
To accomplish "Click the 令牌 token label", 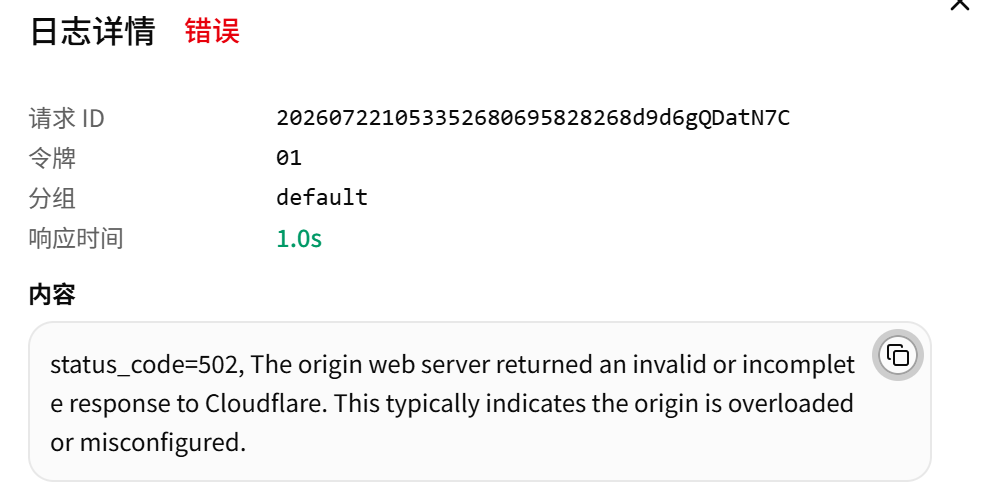I will pos(52,158).
